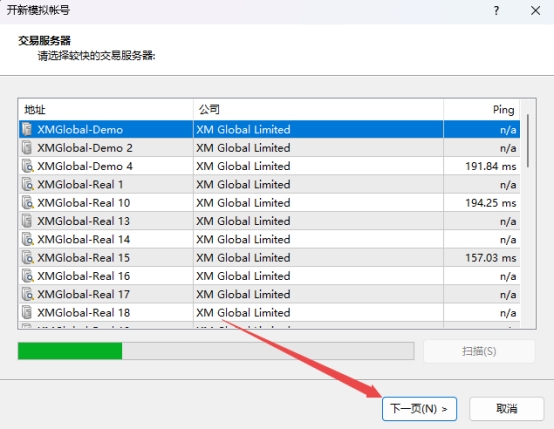This screenshot has height=429, width=554.
Task: Sort servers by the 公司 column header
Action: (318, 110)
